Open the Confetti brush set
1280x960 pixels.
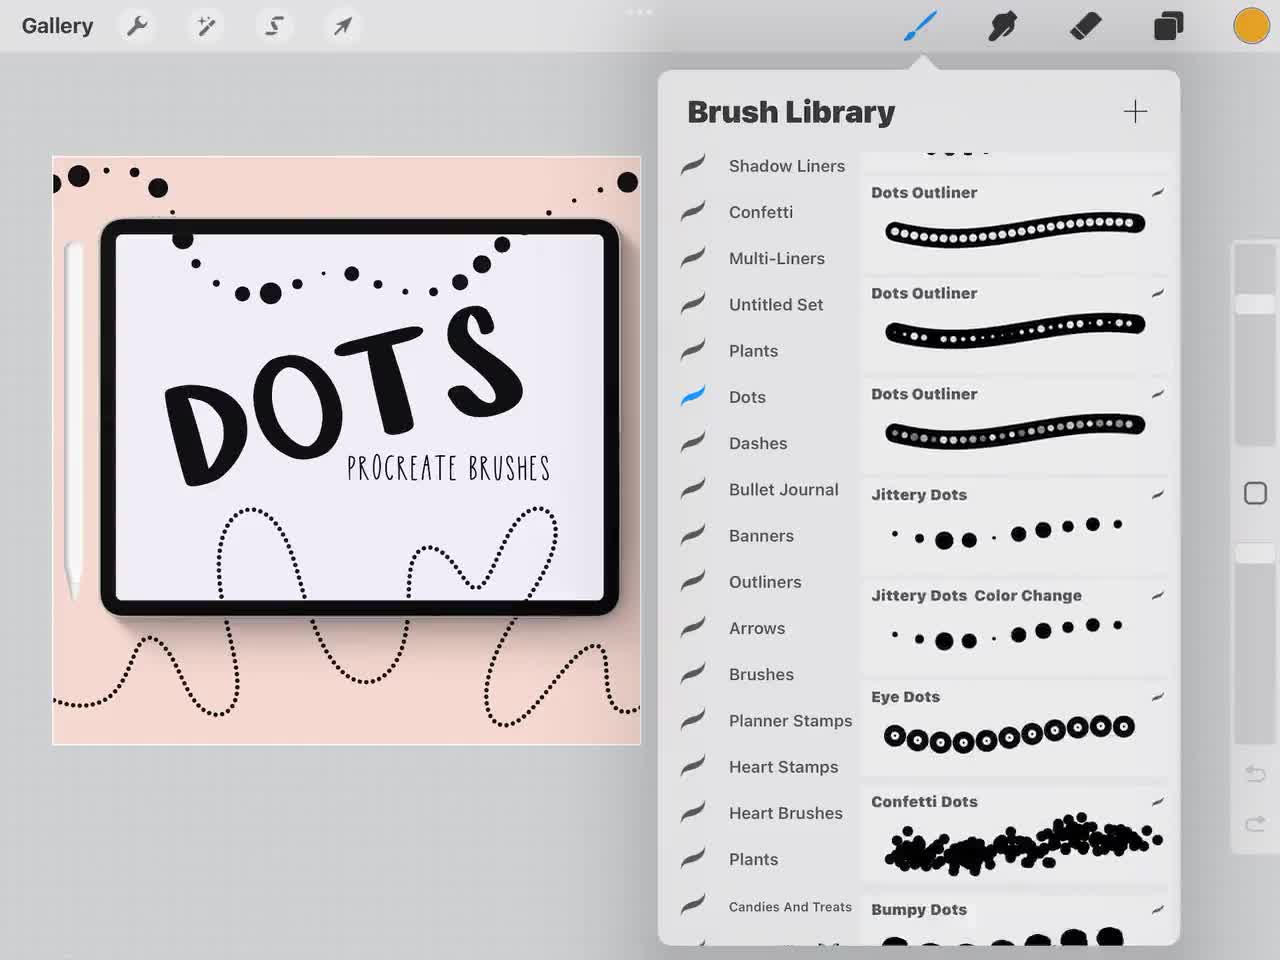point(762,212)
